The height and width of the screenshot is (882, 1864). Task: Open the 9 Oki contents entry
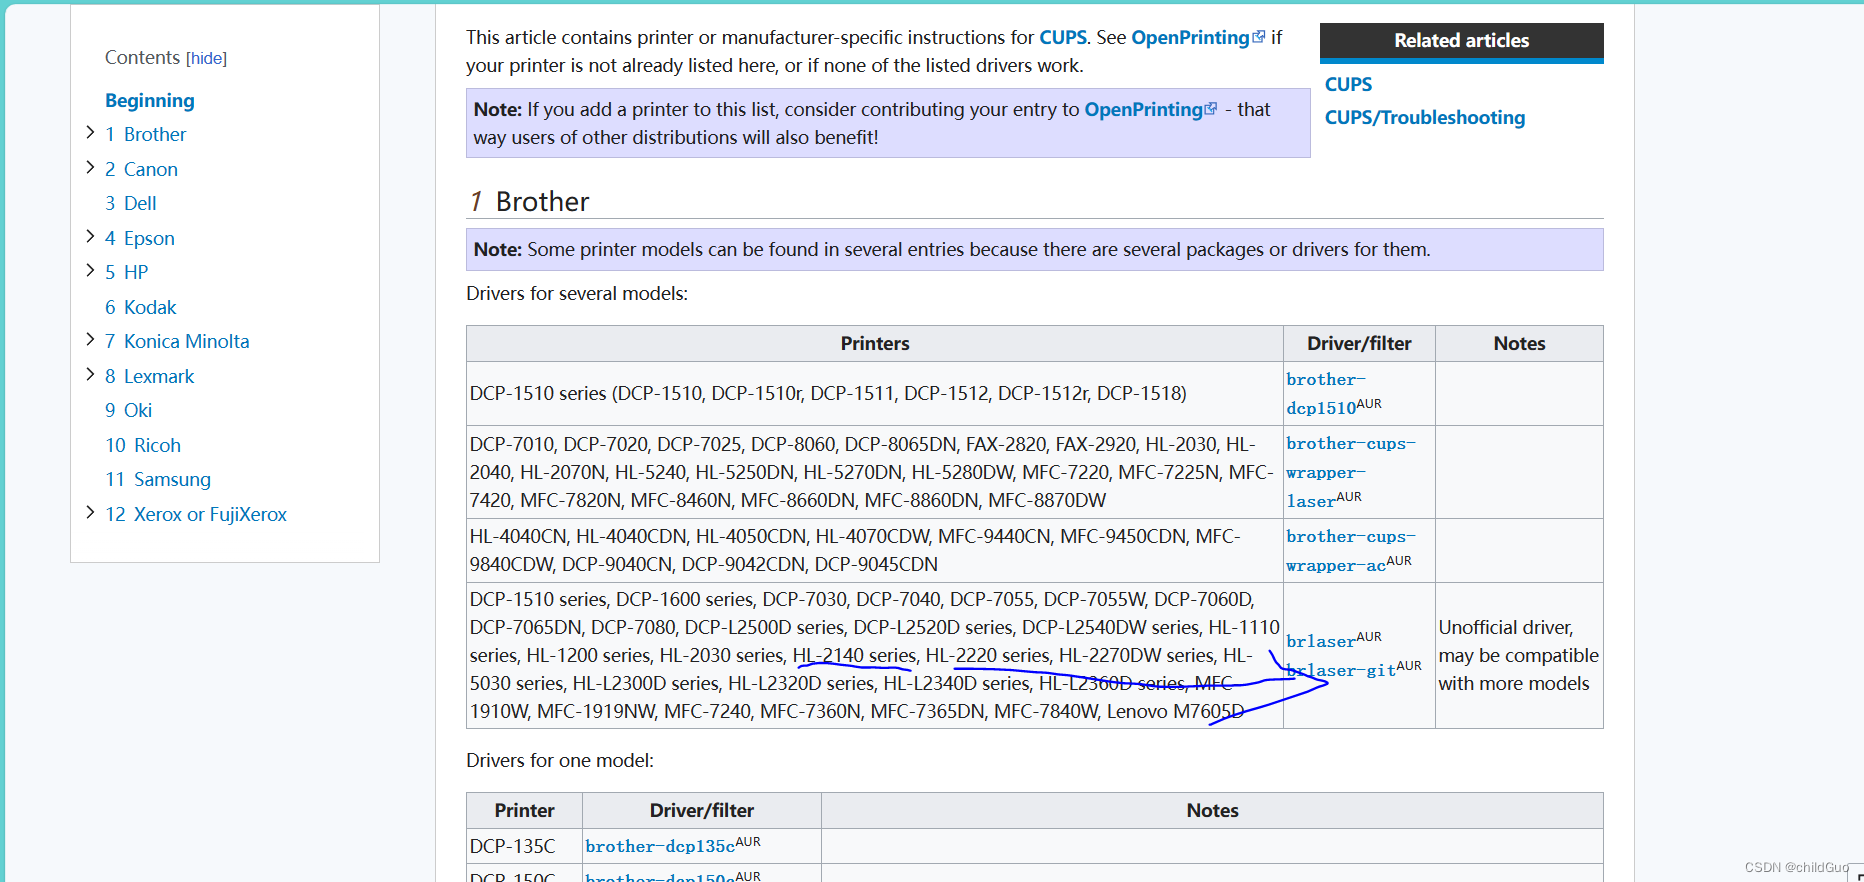(x=129, y=410)
